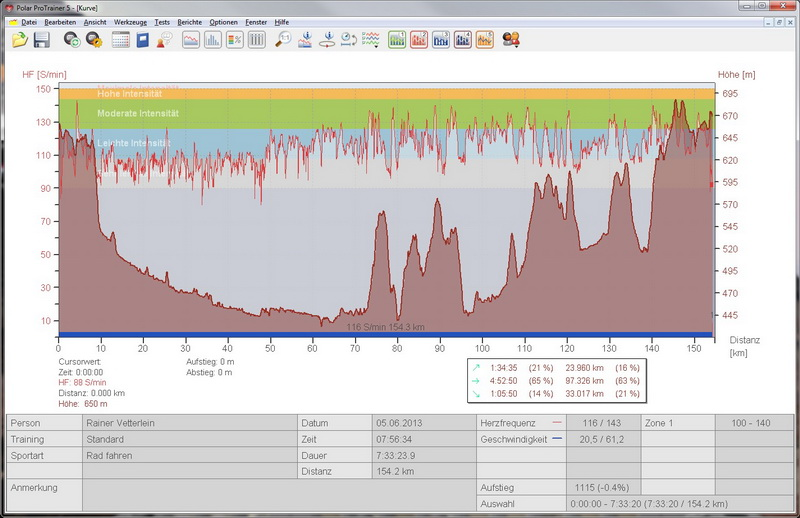Open the calendar view icon
The width and height of the screenshot is (800, 518).
click(x=121, y=40)
